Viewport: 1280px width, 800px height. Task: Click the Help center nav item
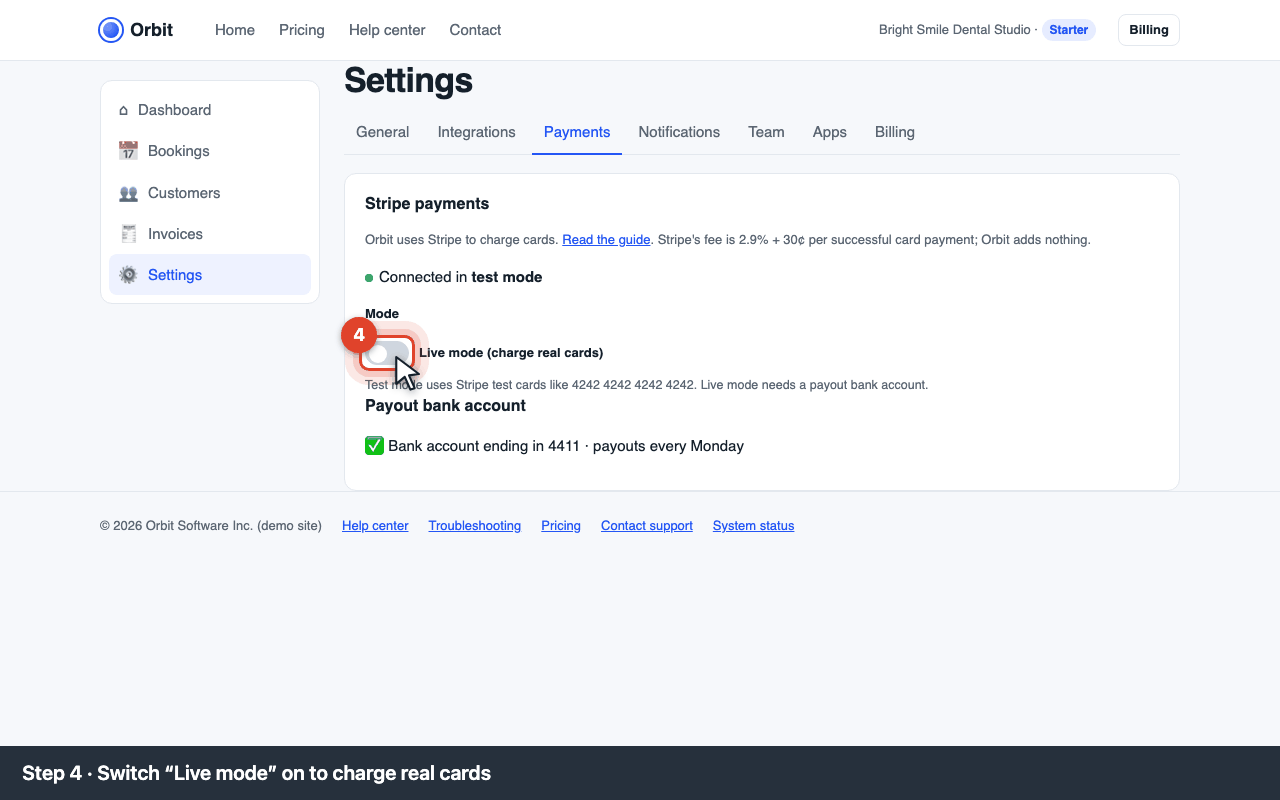(x=387, y=30)
